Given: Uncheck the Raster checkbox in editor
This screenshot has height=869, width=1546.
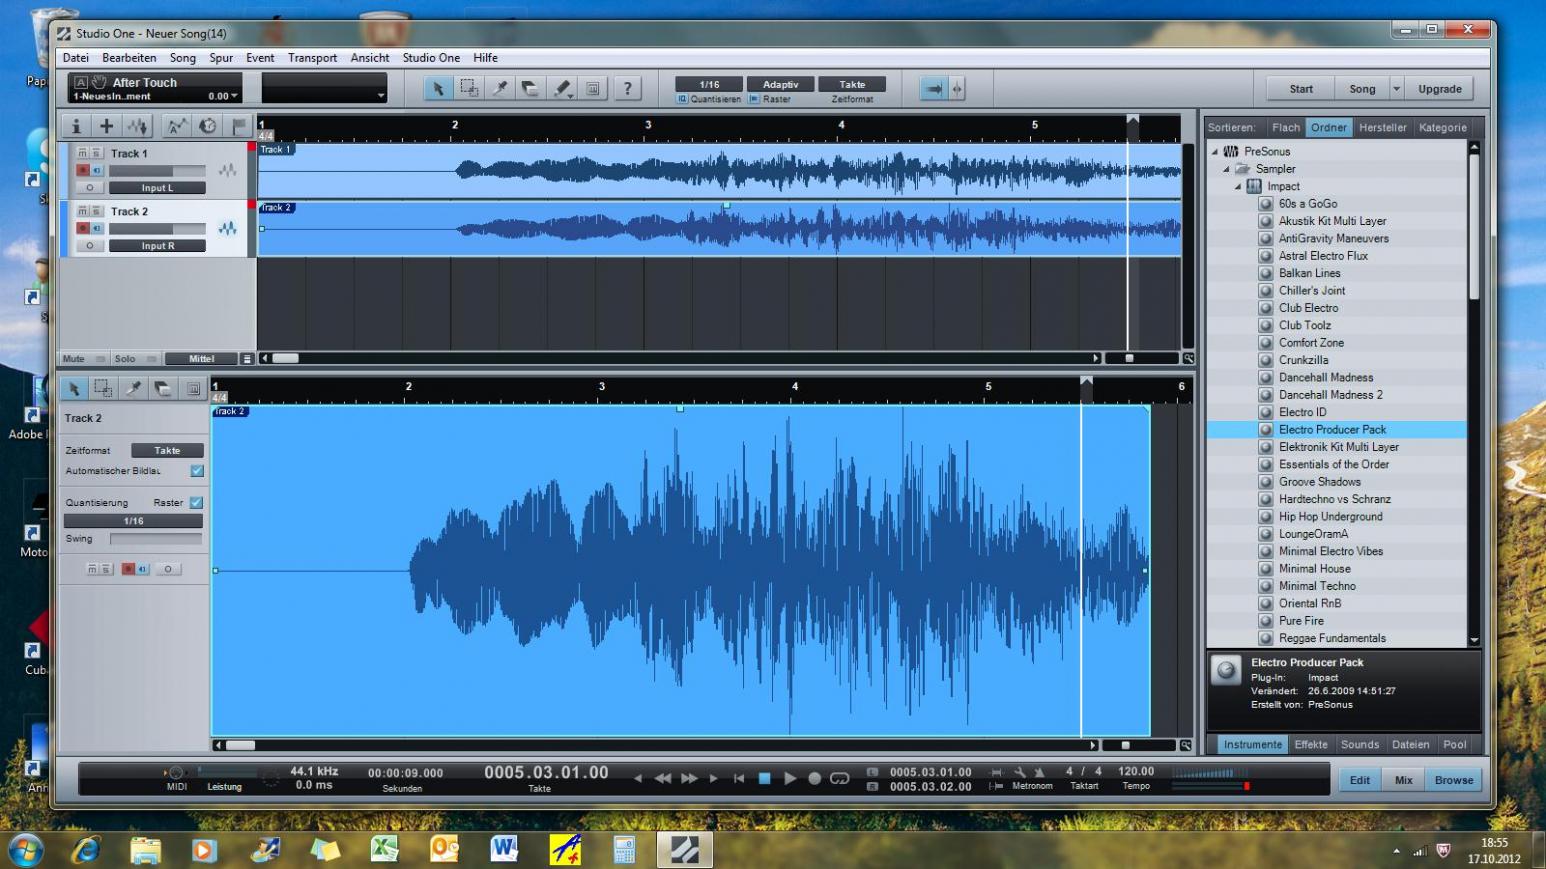Looking at the screenshot, I should pyautogui.click(x=197, y=503).
